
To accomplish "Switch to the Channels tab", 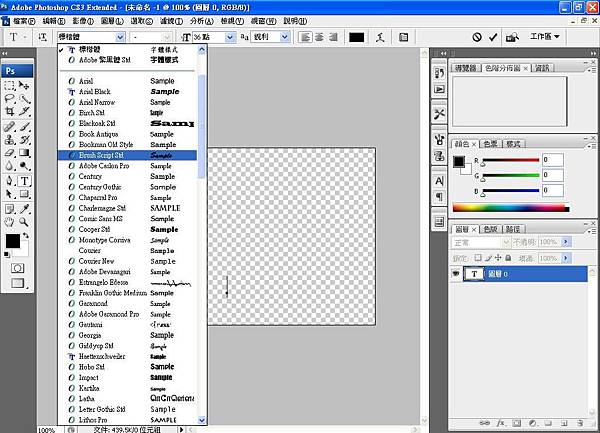I will coord(490,229).
